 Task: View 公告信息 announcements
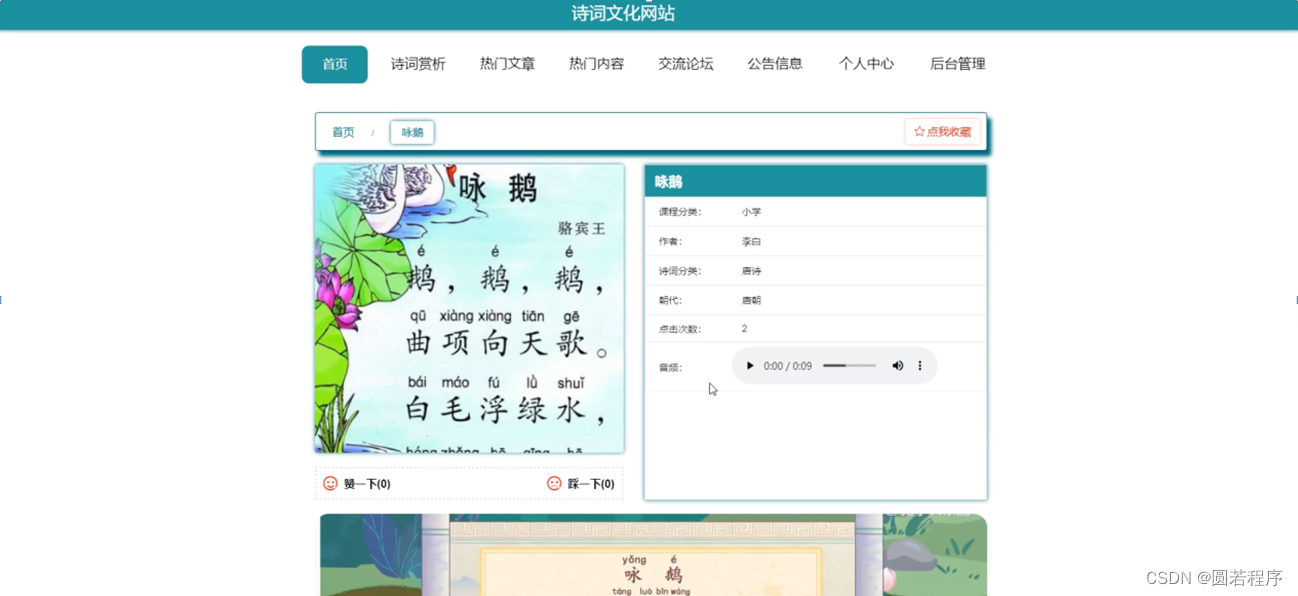point(776,63)
